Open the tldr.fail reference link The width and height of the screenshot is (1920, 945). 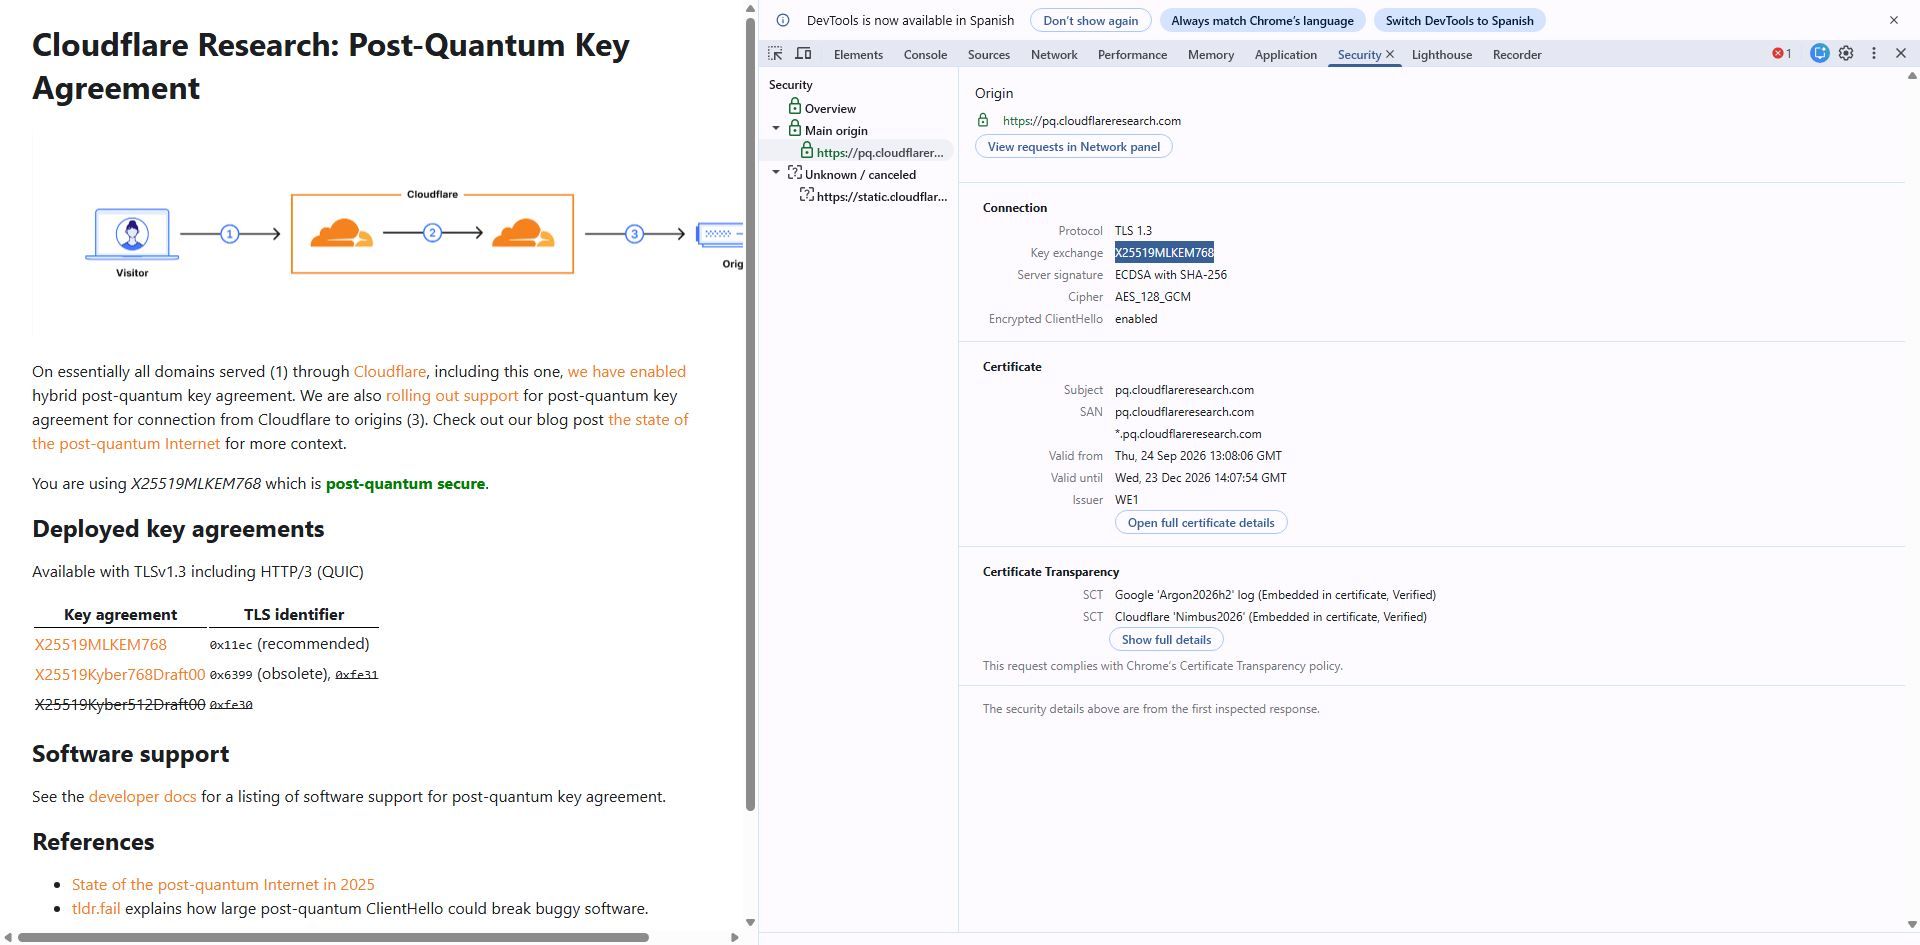(96, 908)
